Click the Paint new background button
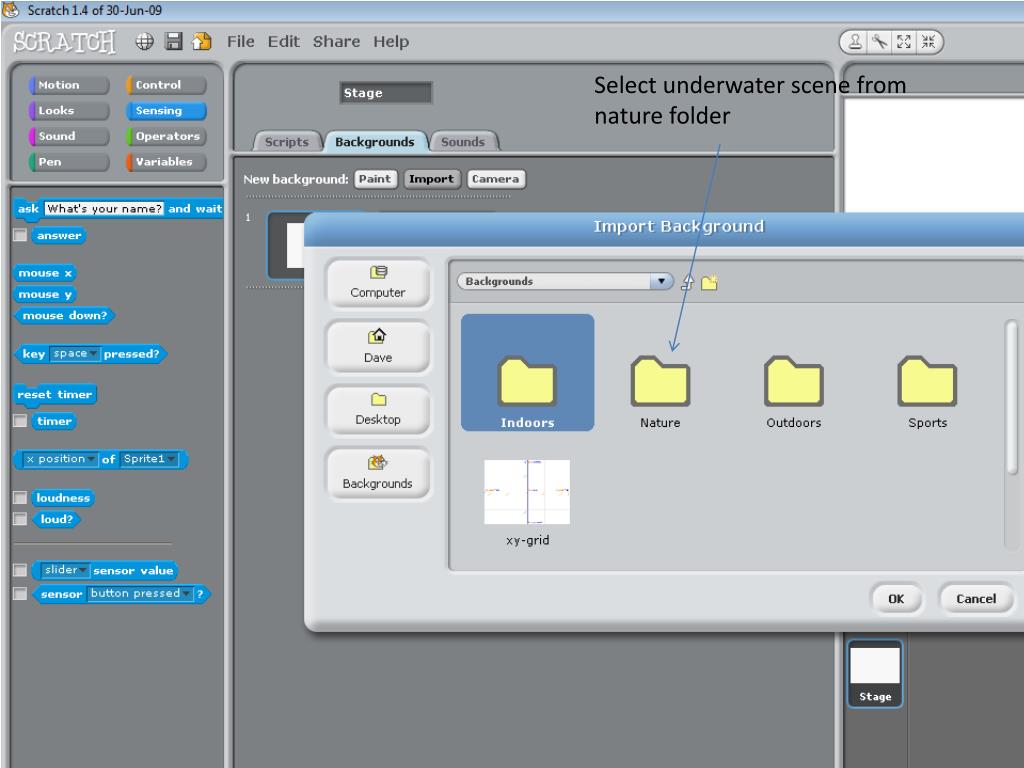Image resolution: width=1024 pixels, height=768 pixels. 375,179
